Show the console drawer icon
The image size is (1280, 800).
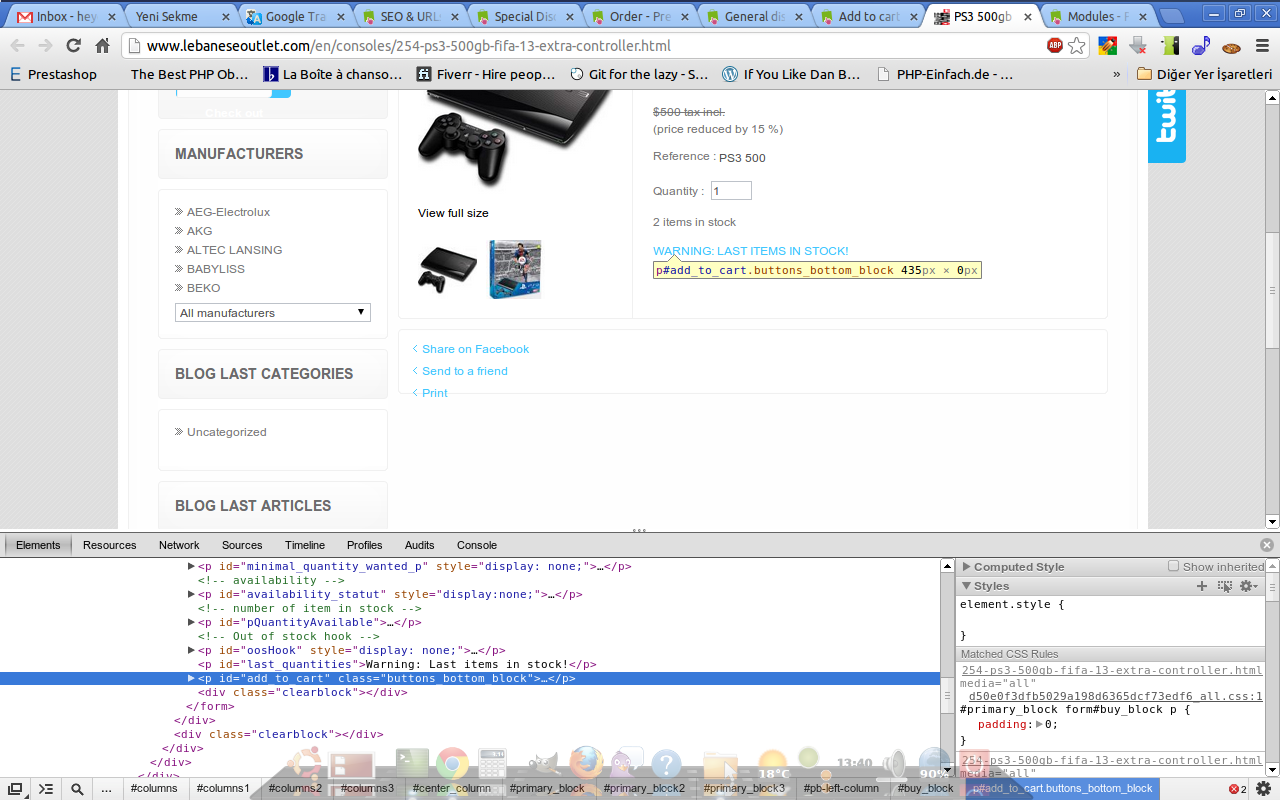[x=45, y=789]
